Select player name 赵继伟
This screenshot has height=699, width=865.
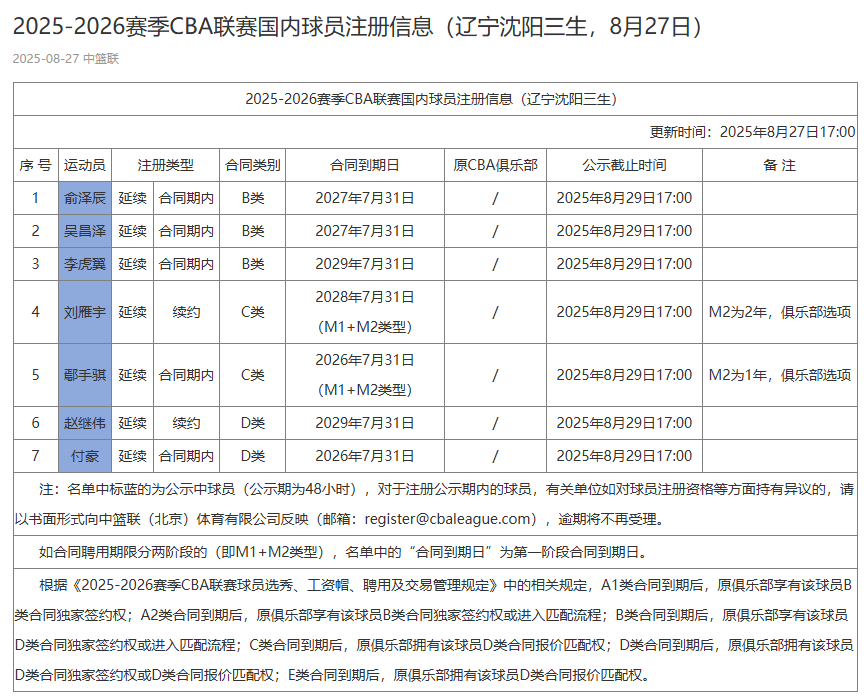click(x=84, y=423)
